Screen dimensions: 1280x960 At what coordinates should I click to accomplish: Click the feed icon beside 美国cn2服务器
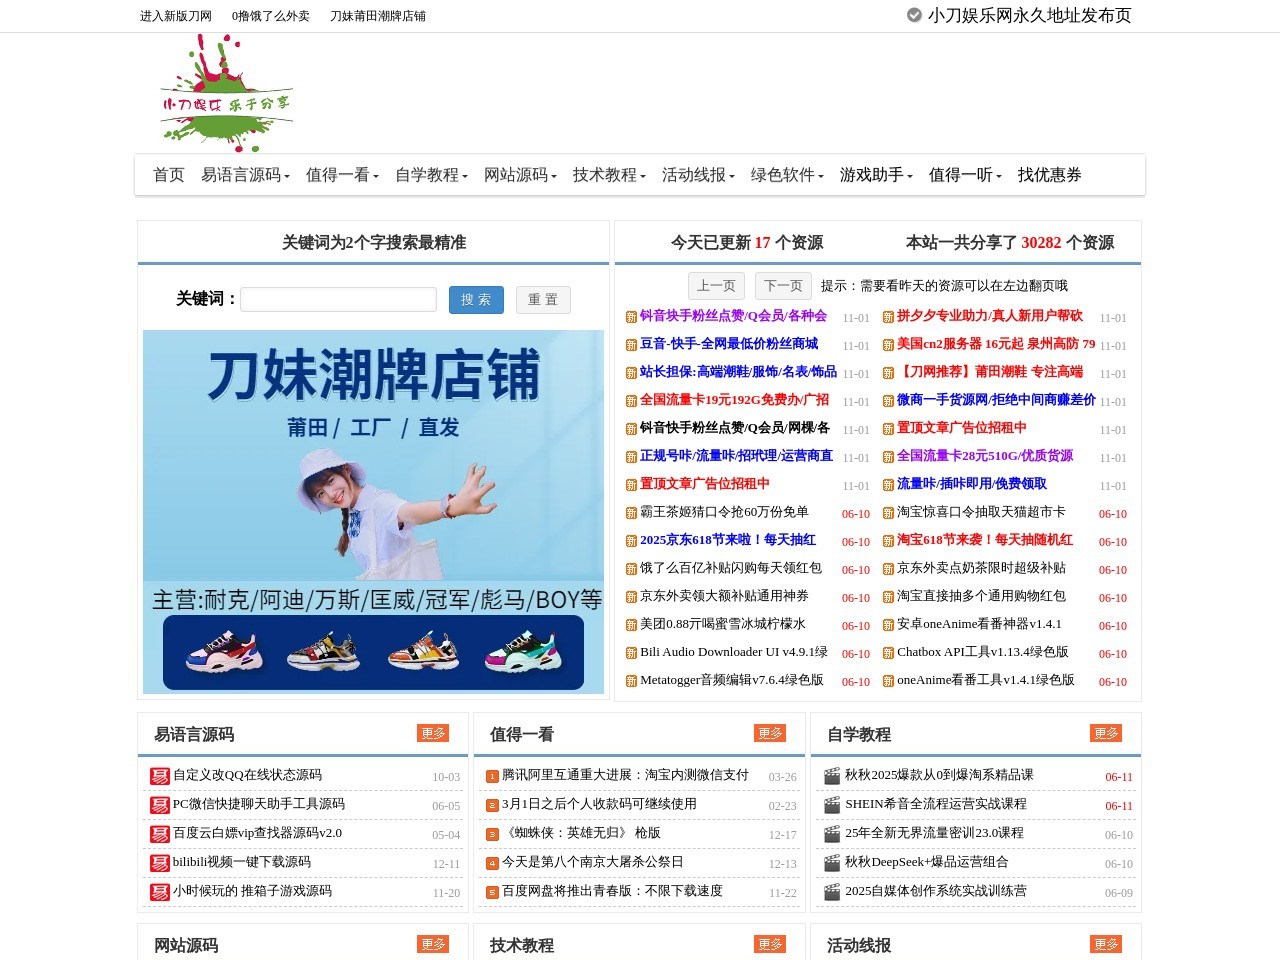coord(888,345)
